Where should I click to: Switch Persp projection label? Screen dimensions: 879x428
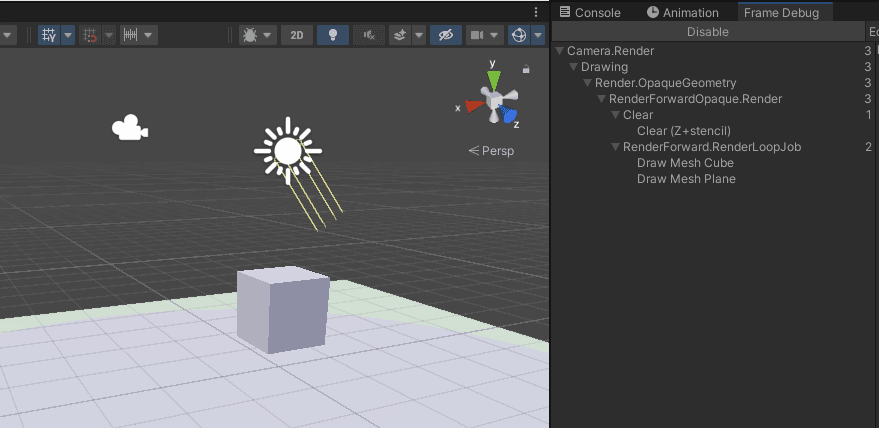pos(491,150)
